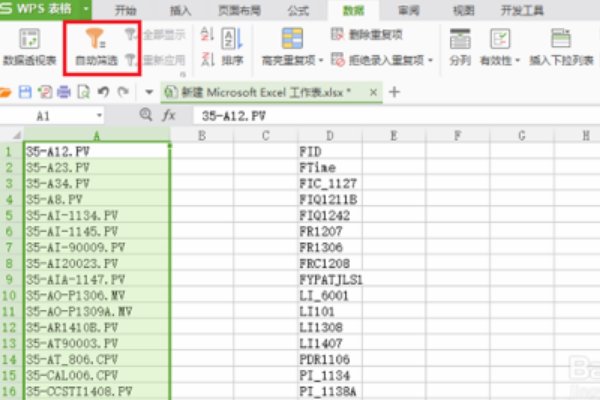Undo the last action
The image size is (600, 400).
coord(103,92)
